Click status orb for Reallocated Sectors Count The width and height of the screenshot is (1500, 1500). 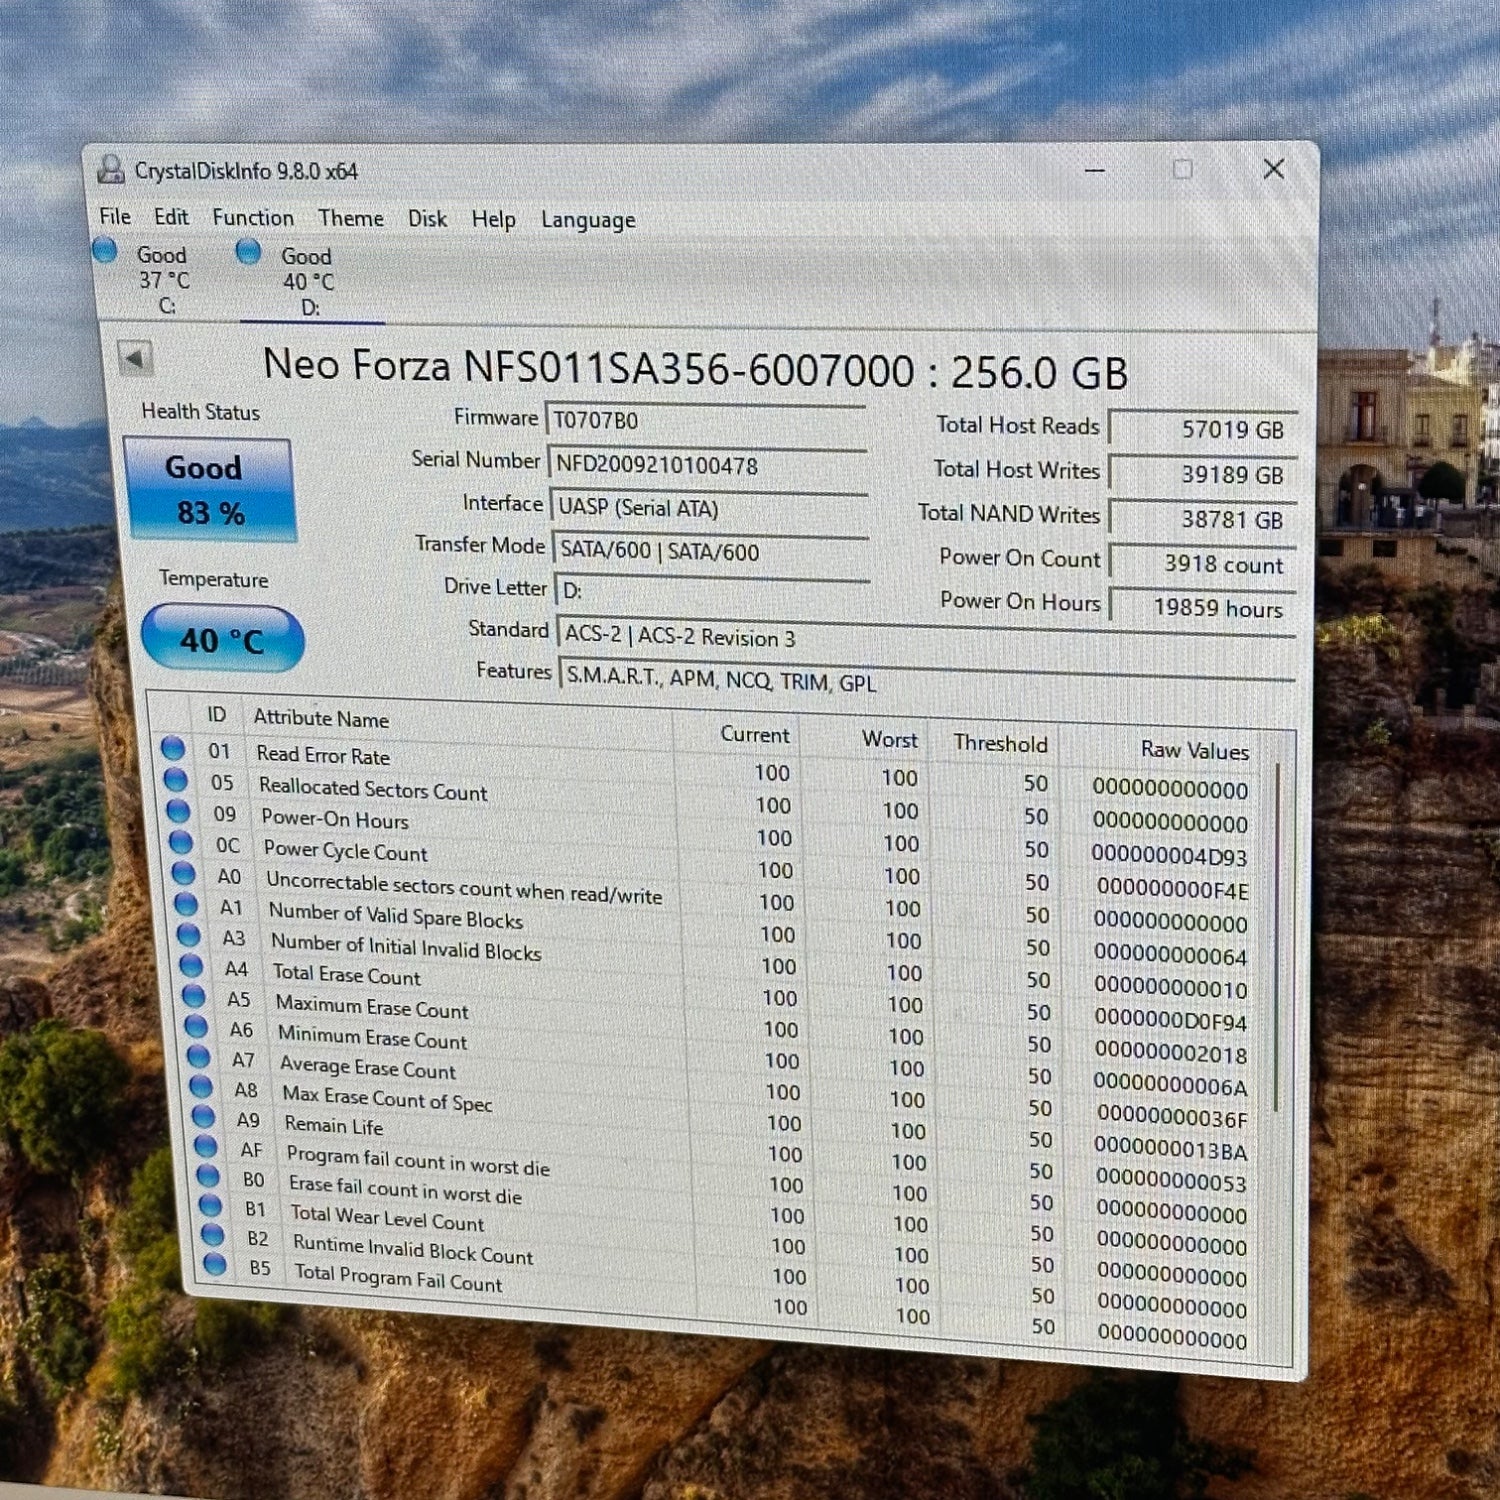pos(176,779)
